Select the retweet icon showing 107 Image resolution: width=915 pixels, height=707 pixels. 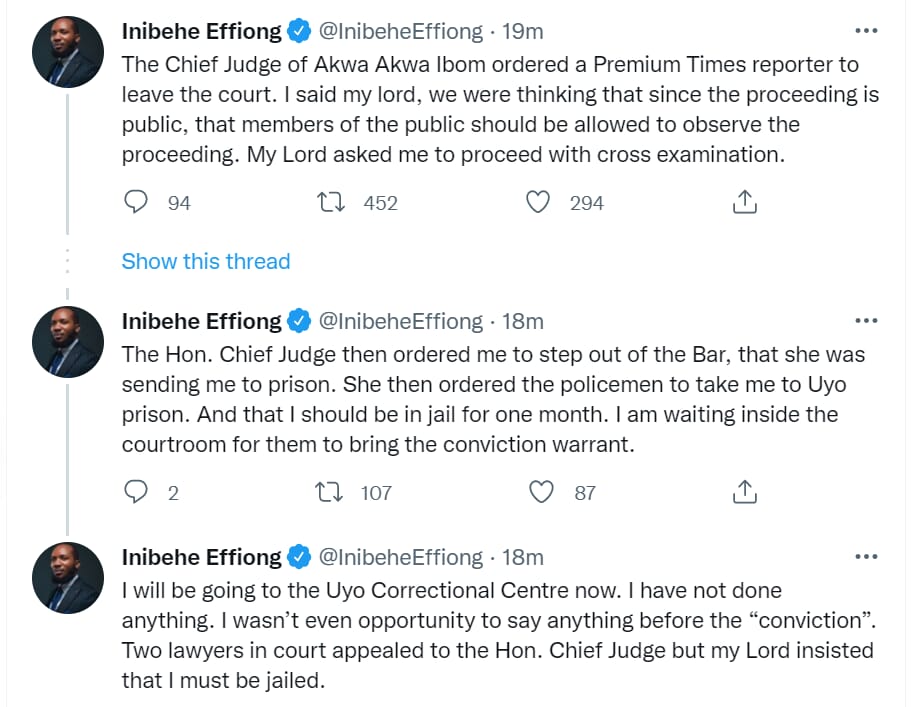[x=329, y=492]
